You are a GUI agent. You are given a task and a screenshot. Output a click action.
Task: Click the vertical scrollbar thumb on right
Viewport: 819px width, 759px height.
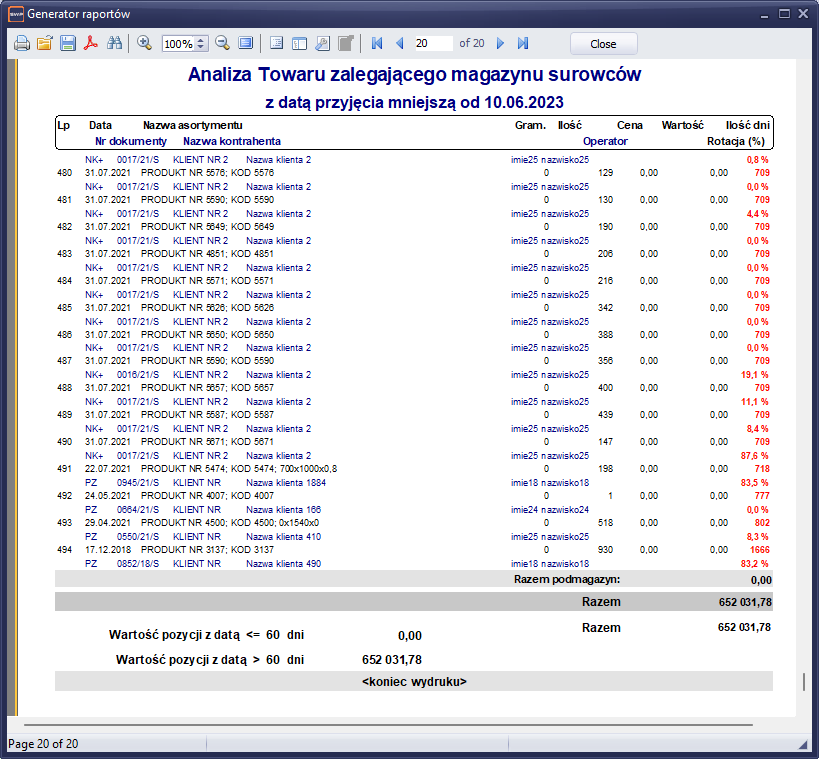803,682
